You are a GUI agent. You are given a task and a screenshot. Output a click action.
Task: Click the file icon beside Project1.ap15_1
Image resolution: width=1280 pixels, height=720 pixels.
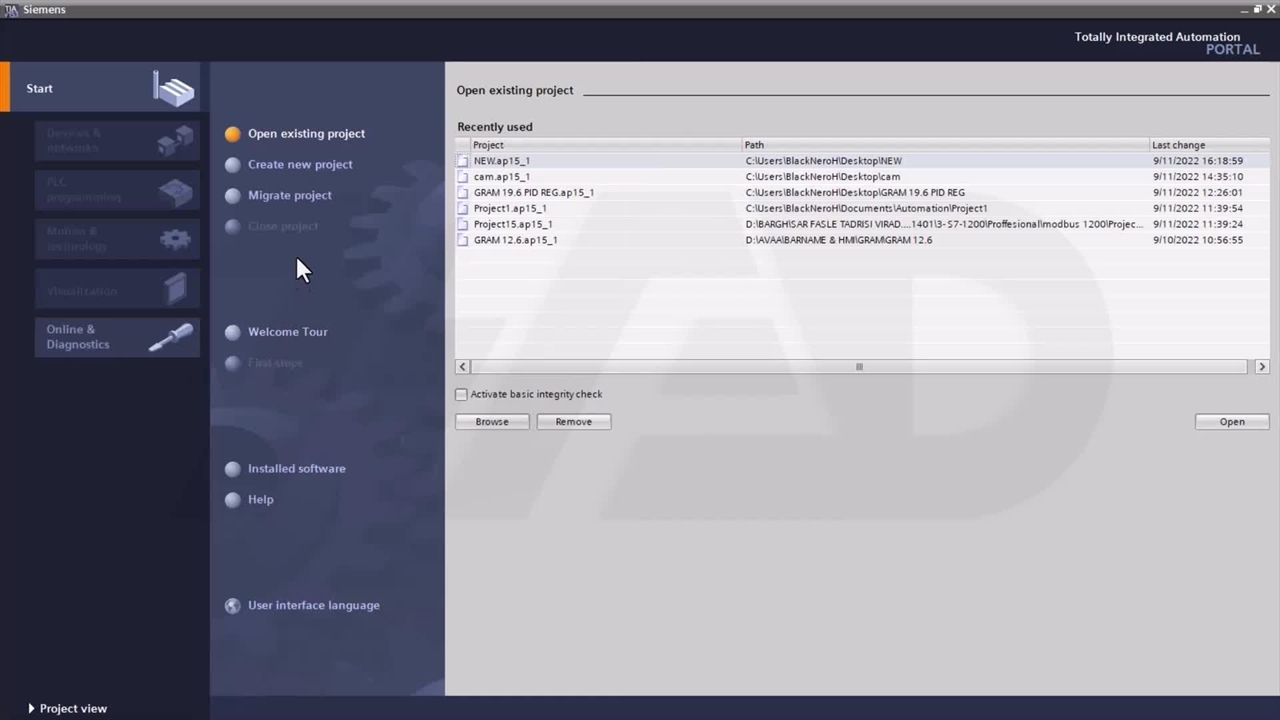click(463, 209)
